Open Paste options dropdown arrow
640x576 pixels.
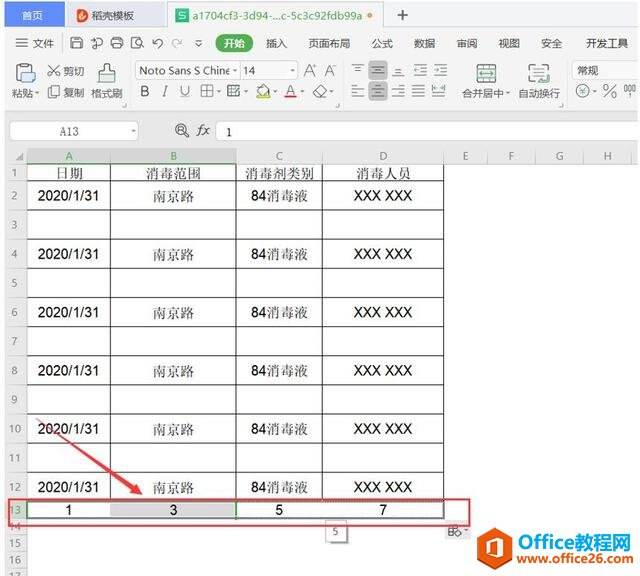click(37, 93)
